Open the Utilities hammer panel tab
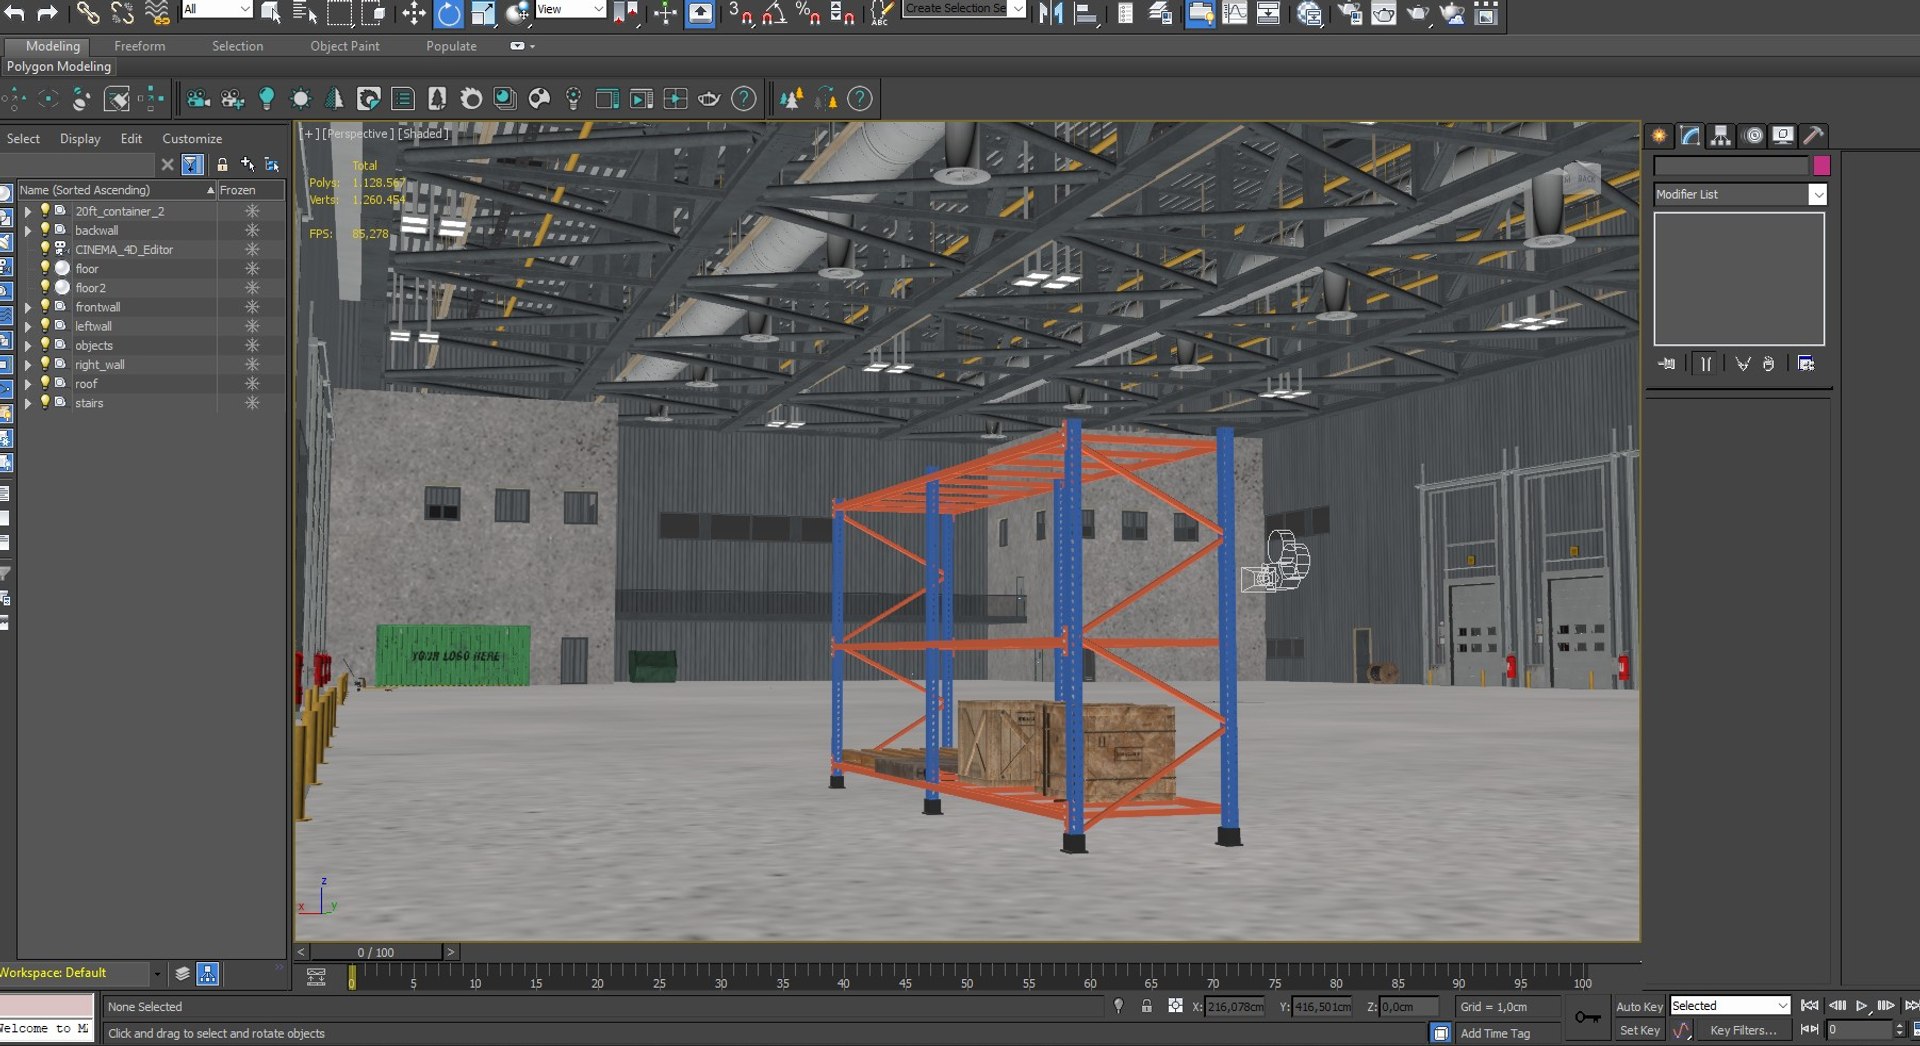The image size is (1920, 1046). 1814,135
